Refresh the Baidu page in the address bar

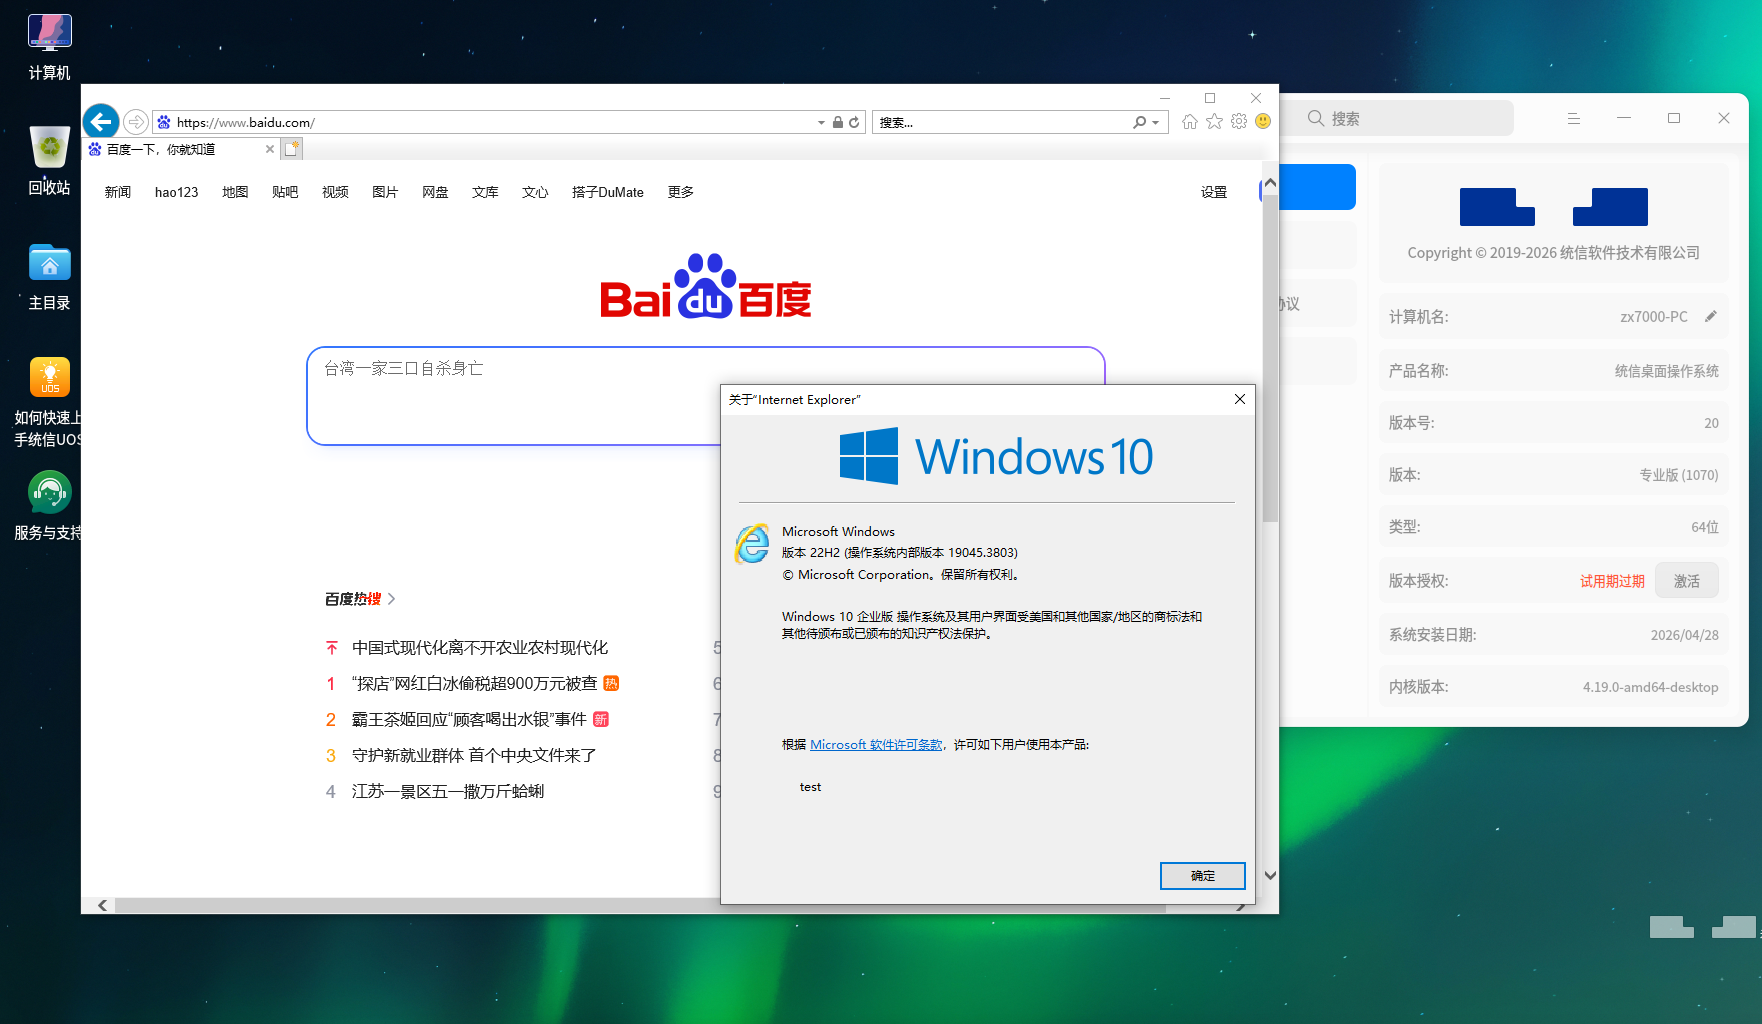(x=854, y=121)
